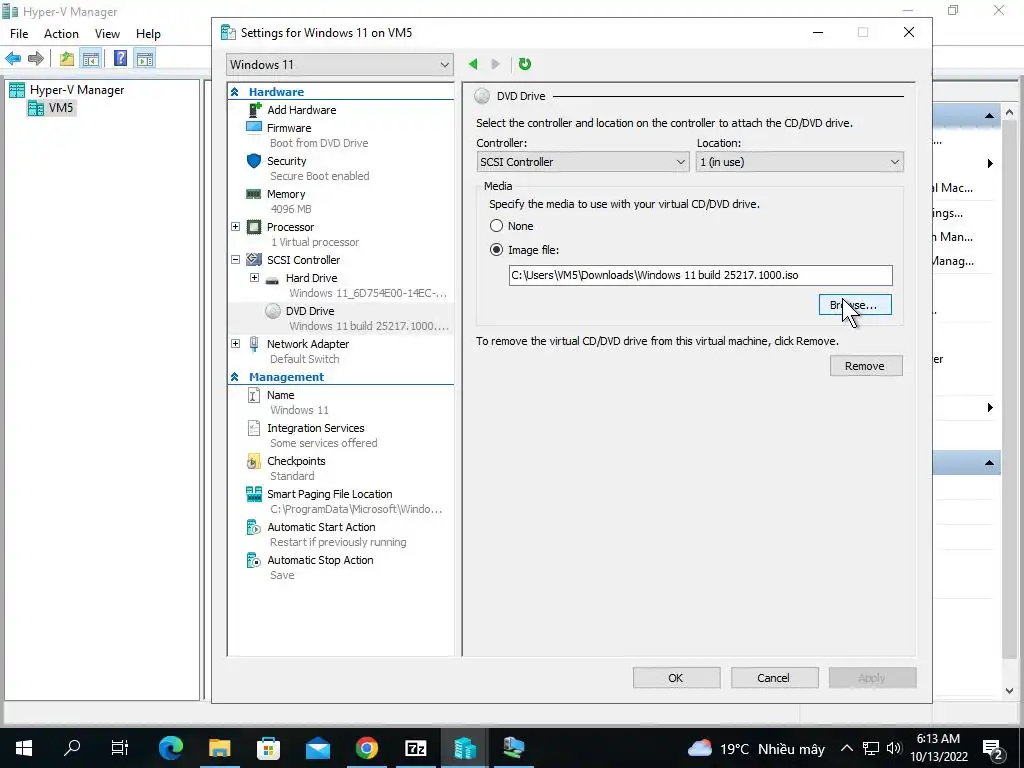Click OK to confirm settings
This screenshot has height=768, width=1024.
point(676,678)
